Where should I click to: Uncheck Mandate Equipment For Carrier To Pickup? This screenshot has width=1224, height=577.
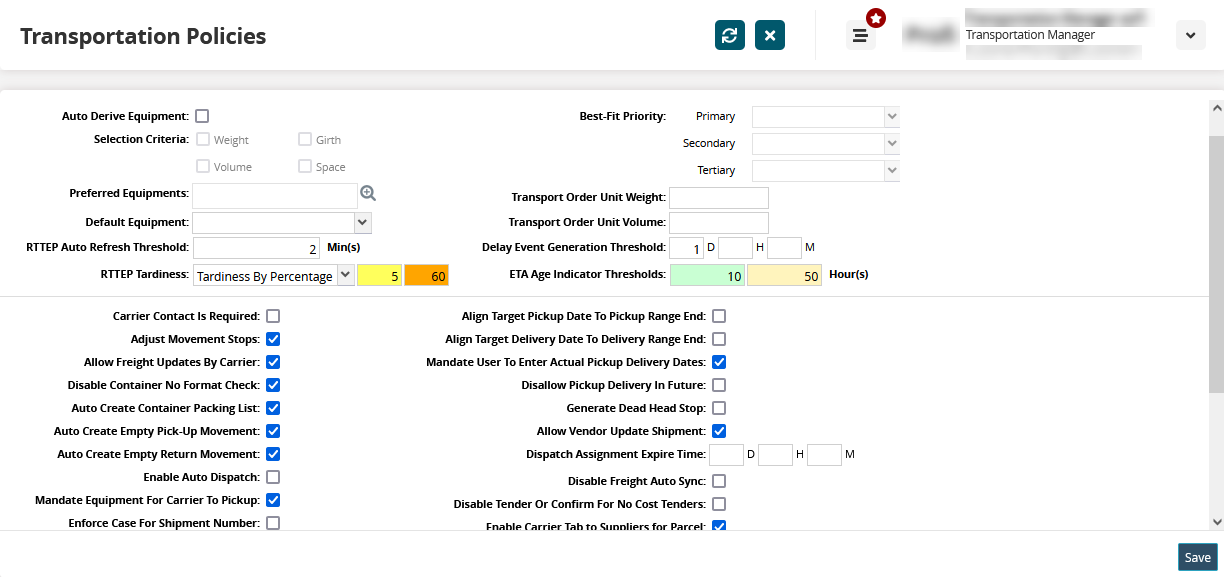coord(273,500)
